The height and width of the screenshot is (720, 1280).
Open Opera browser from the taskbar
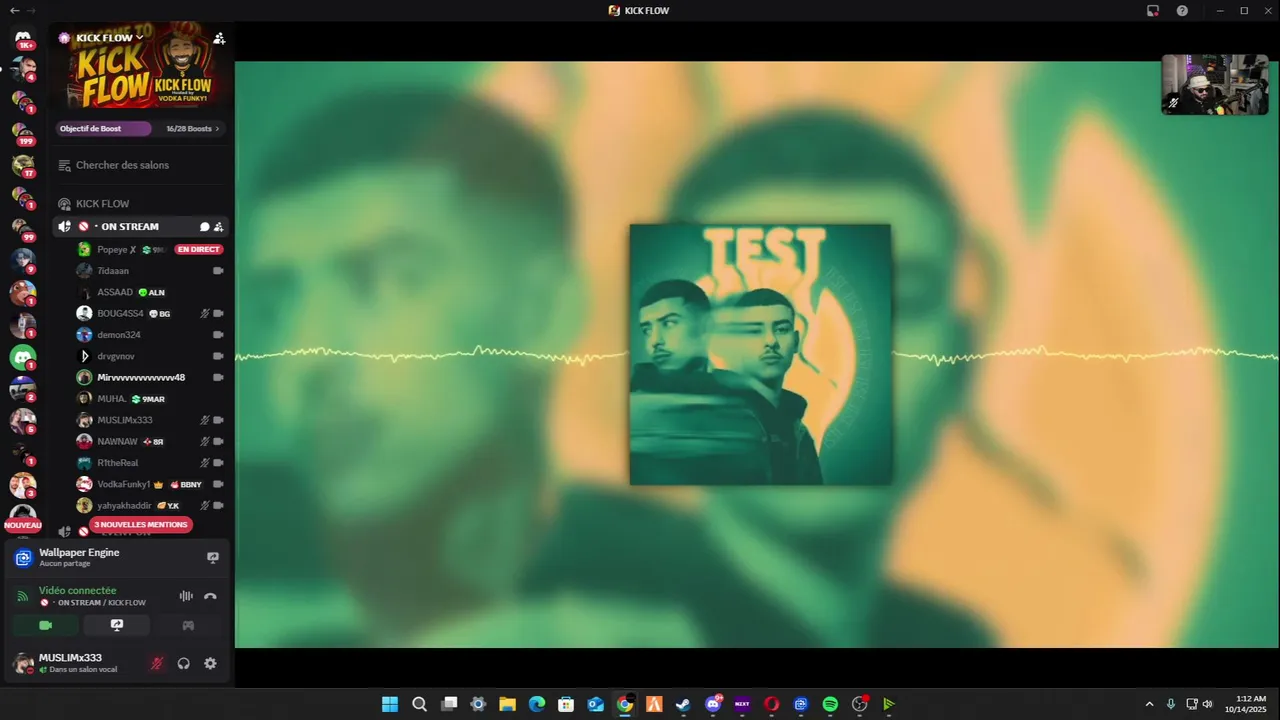(771, 704)
